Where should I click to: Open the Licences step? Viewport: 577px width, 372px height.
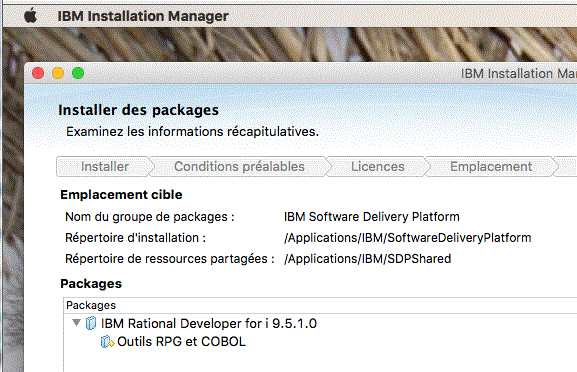(x=378, y=167)
